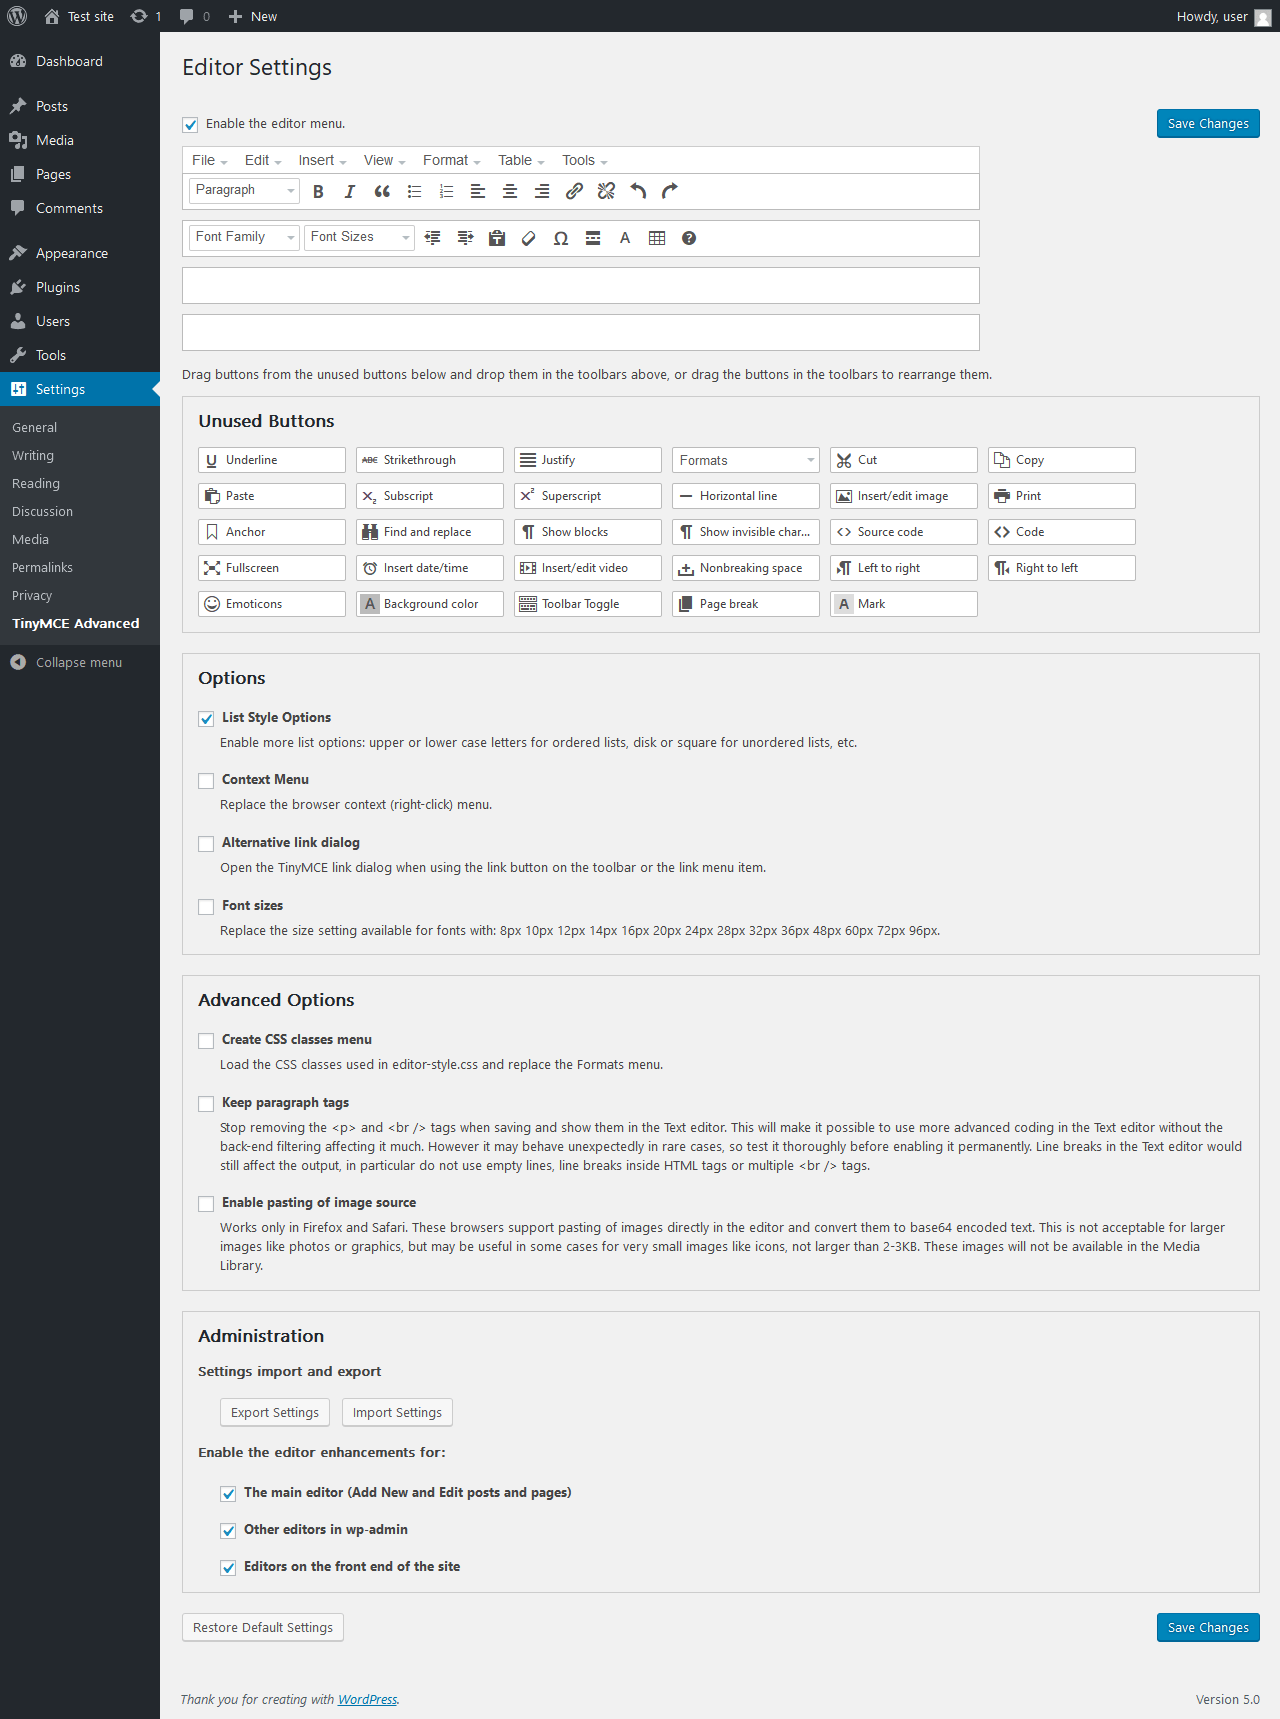The width and height of the screenshot is (1280, 1719).
Task: Click the Blockquote icon
Action: 382,191
